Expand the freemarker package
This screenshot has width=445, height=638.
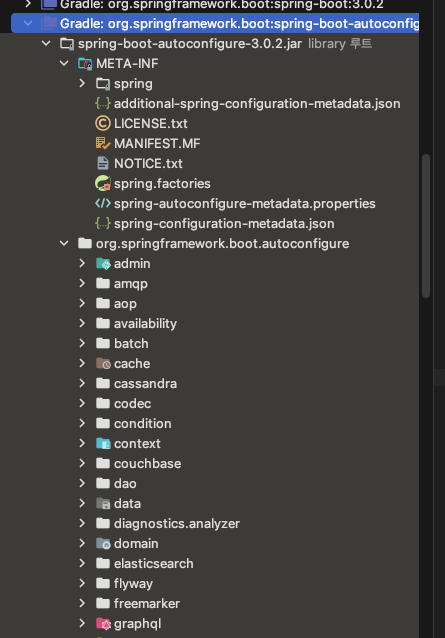point(82,603)
